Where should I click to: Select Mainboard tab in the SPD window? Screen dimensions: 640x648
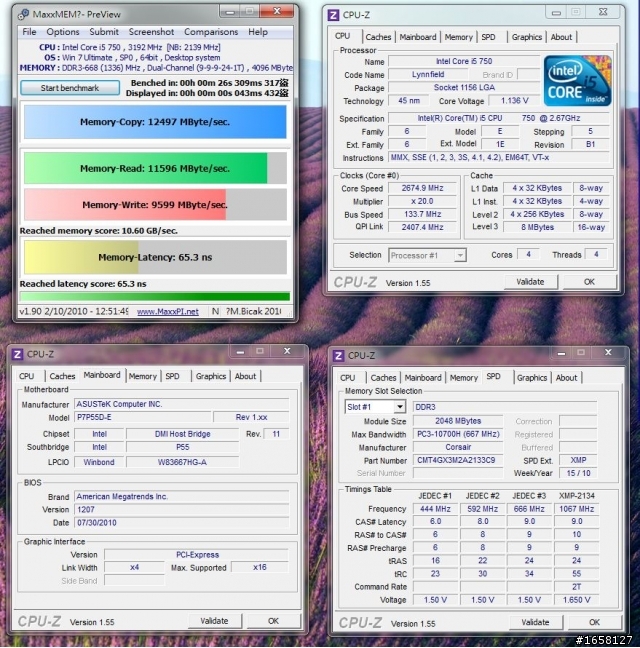[x=423, y=378]
